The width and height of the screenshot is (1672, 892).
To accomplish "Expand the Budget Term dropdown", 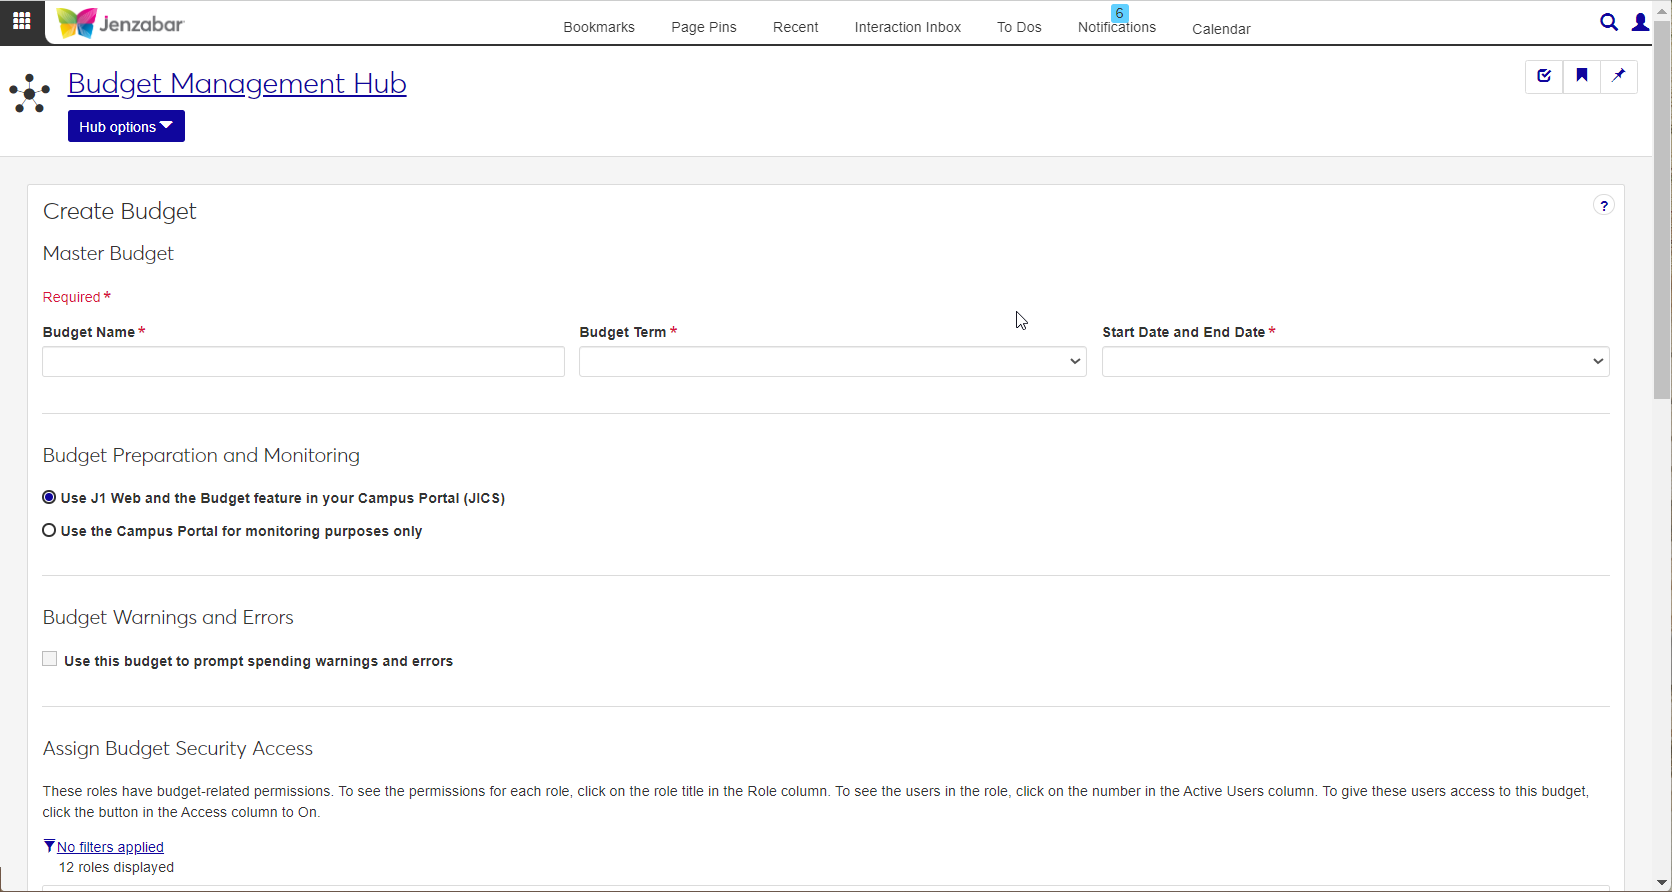I will [832, 362].
